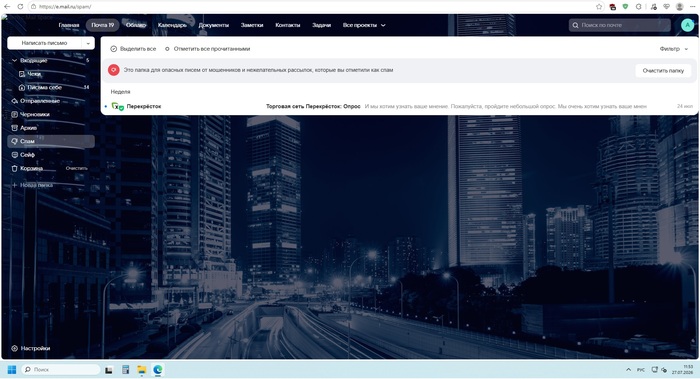The width and height of the screenshot is (700, 379).
Task: Mark all read via Отметить все прочитанными
Action: point(208,49)
